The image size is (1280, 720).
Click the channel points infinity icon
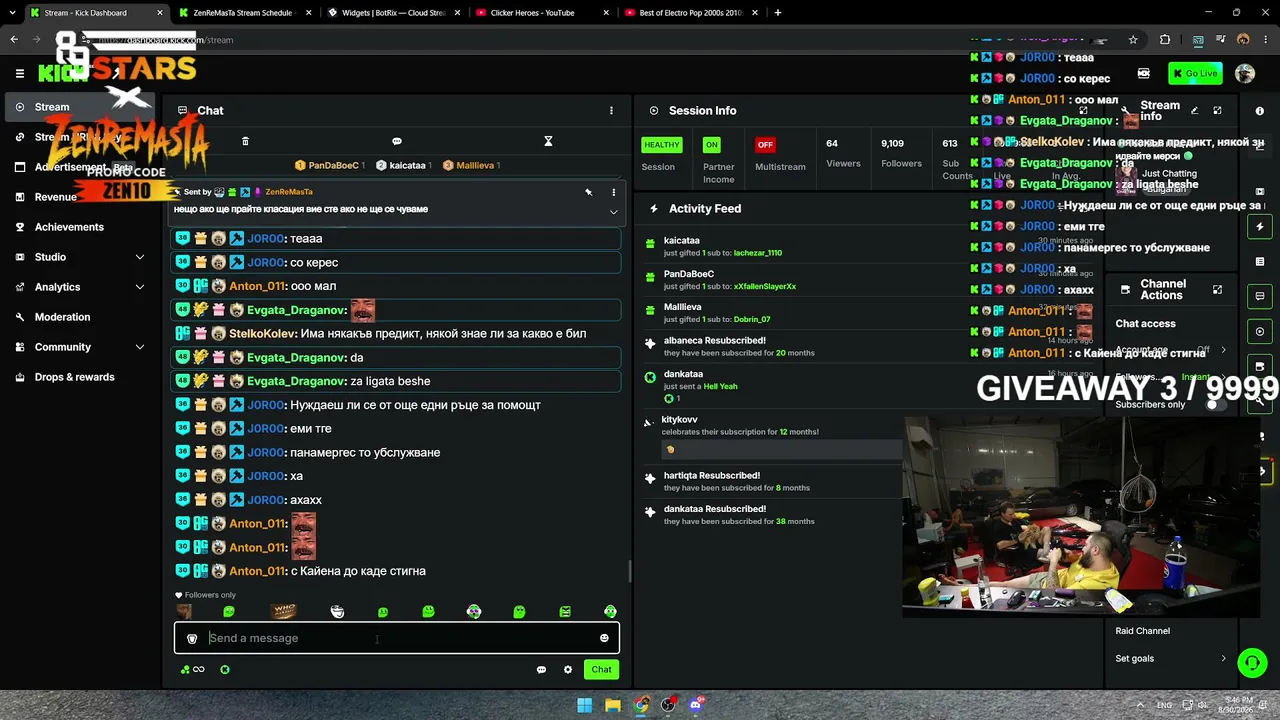click(x=193, y=670)
